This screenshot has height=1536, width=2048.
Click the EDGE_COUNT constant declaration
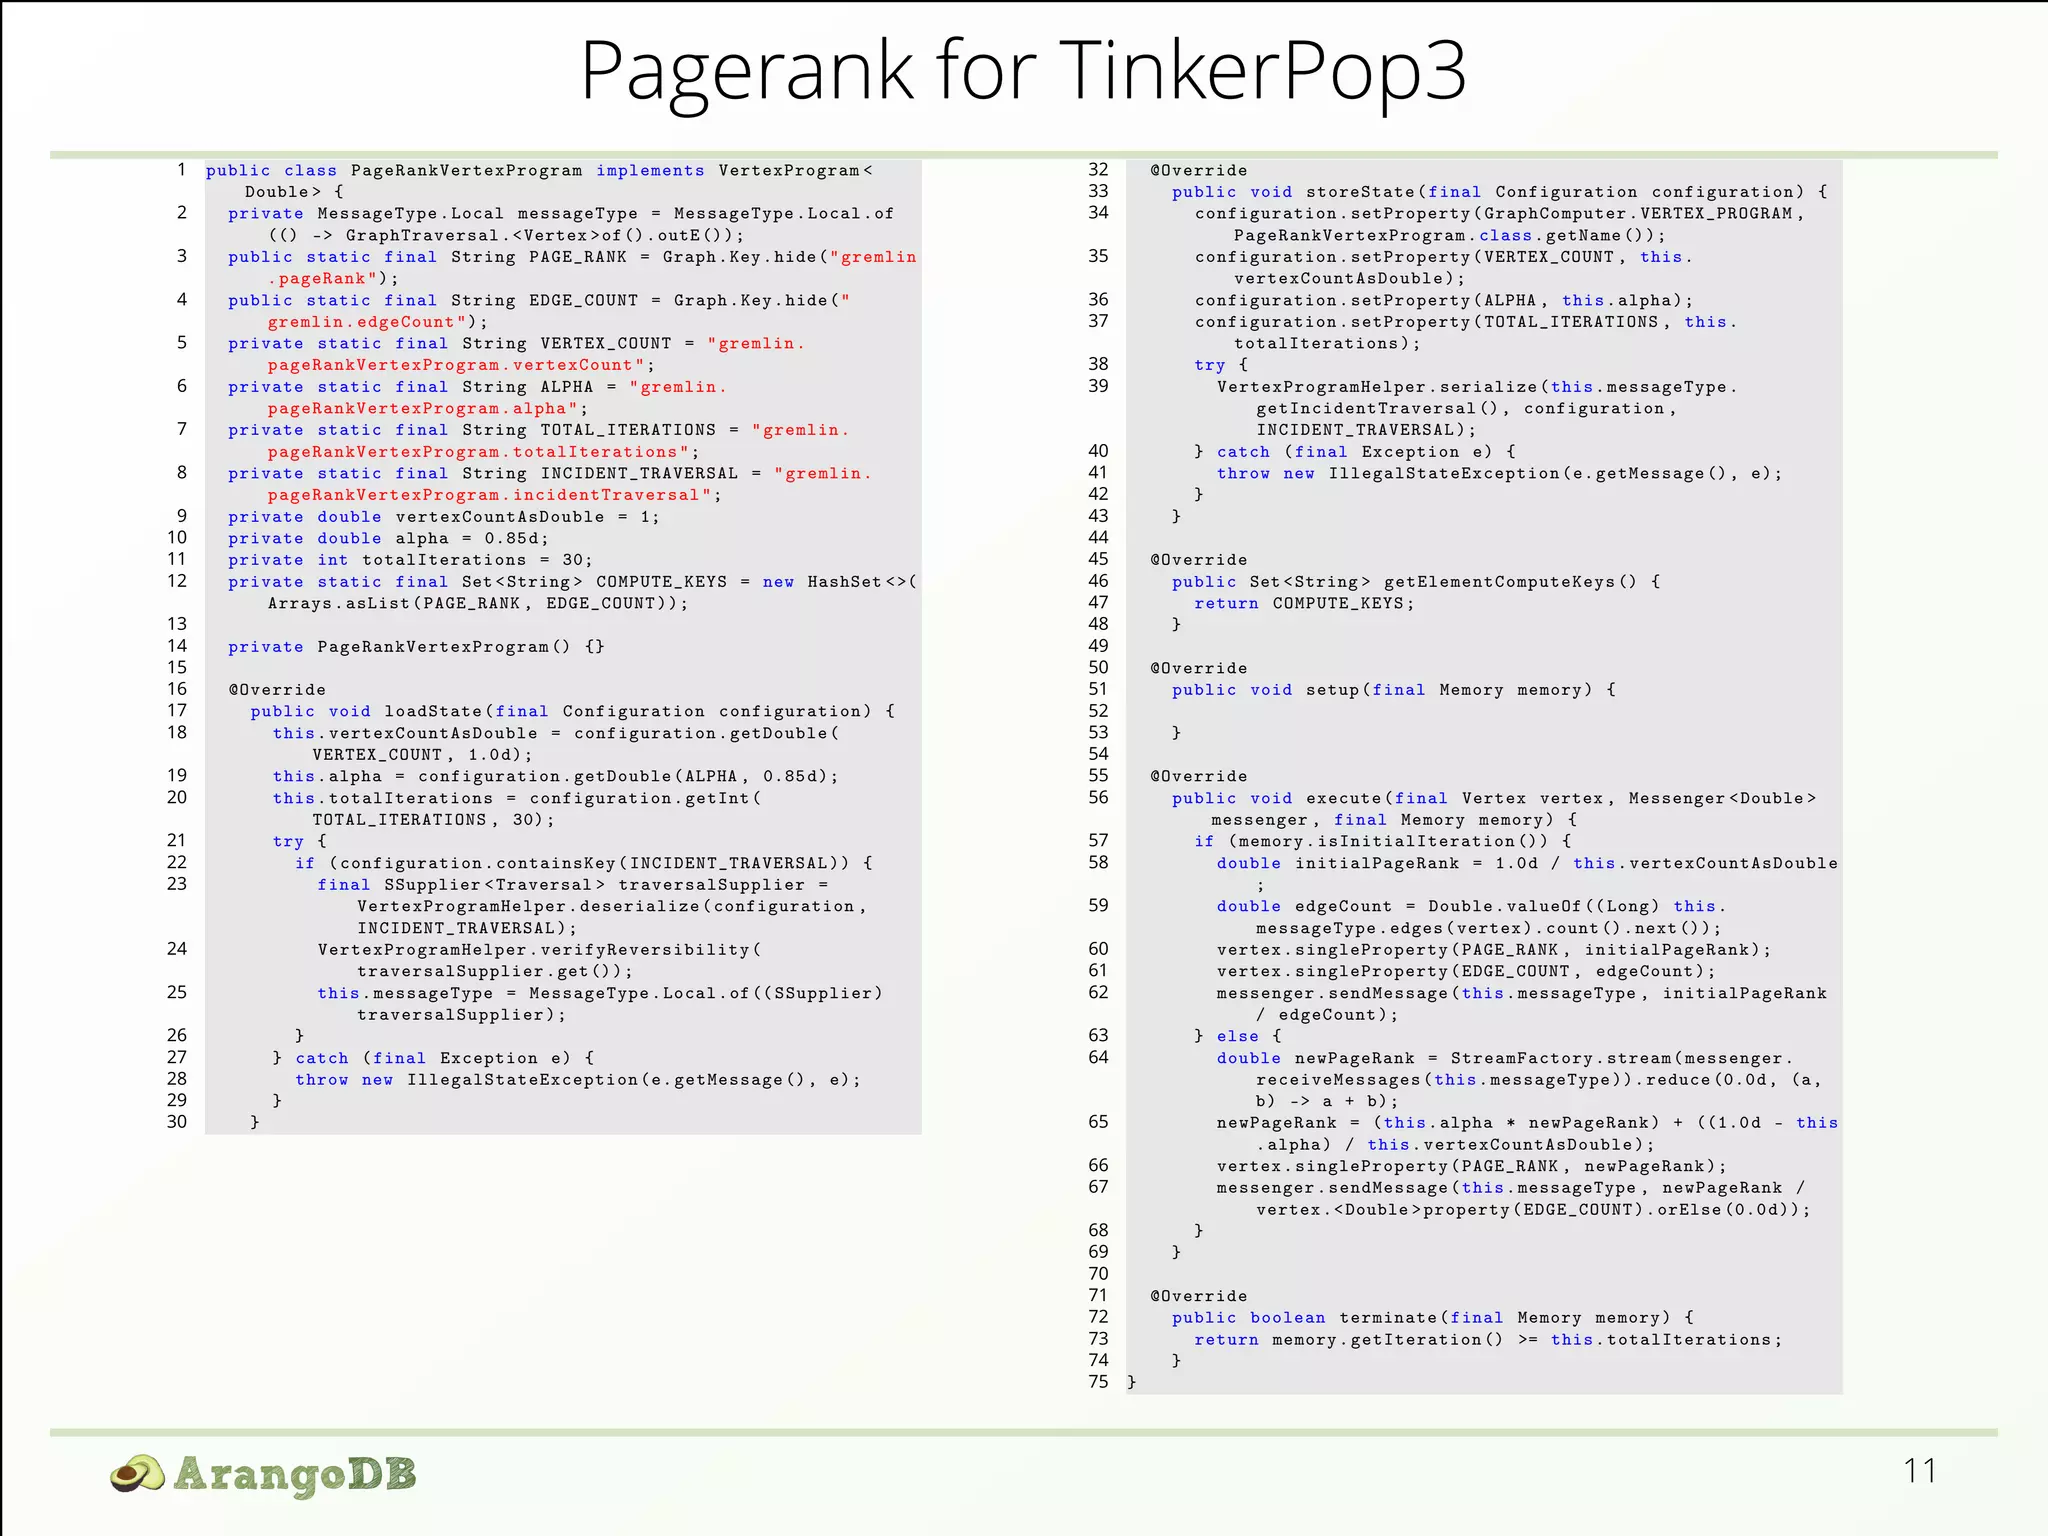[x=539, y=311]
